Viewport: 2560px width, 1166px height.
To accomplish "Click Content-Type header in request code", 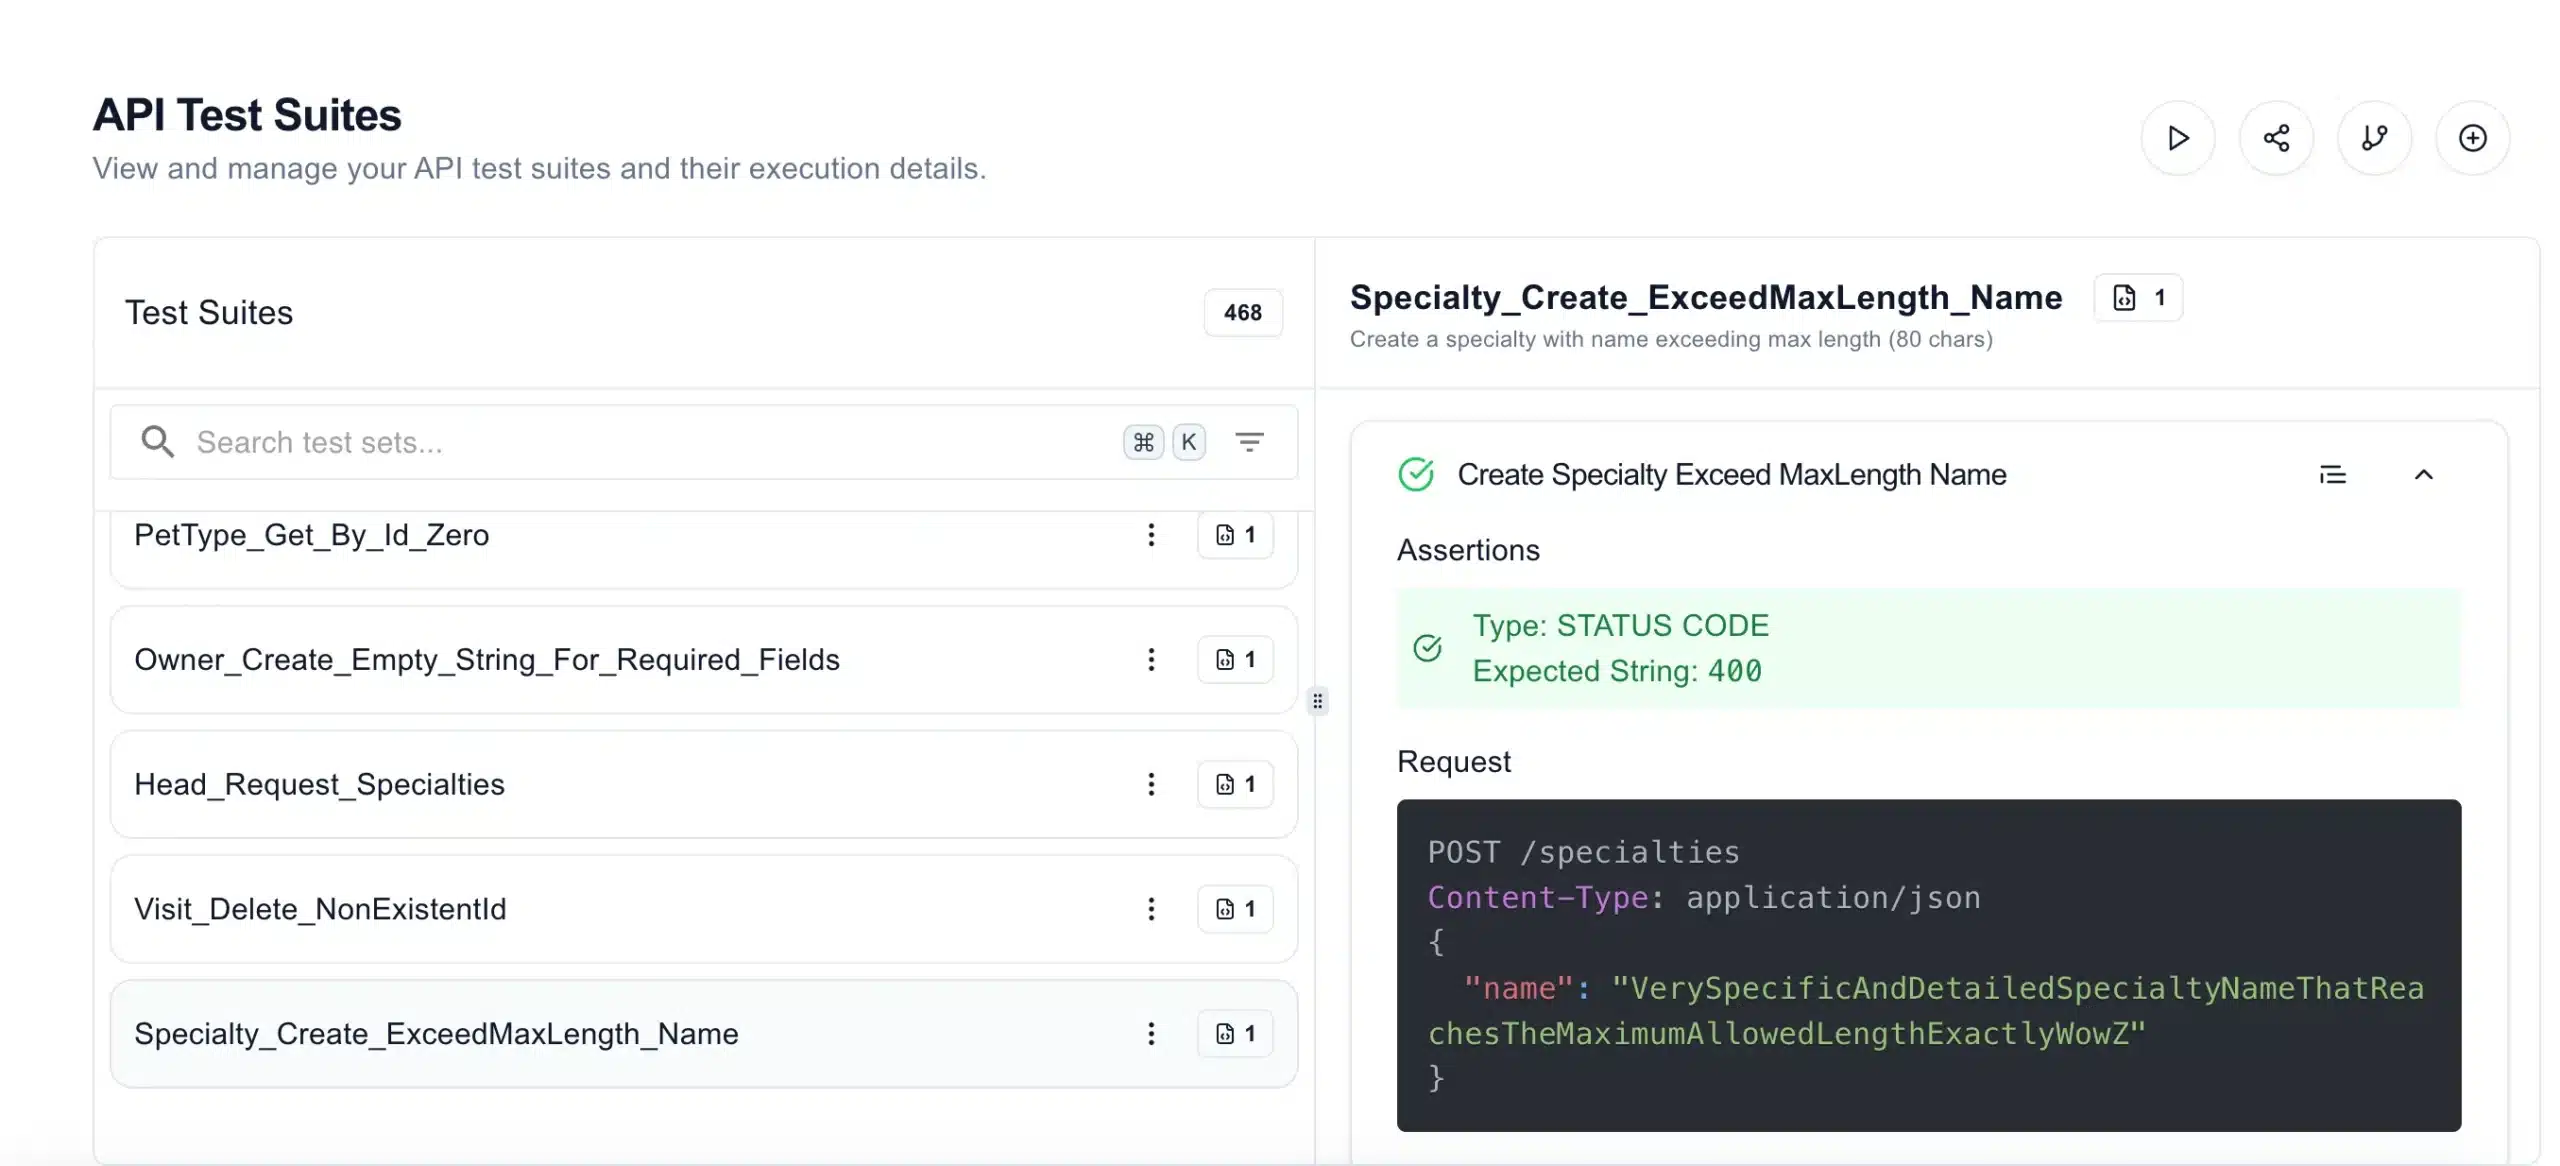I will (1537, 897).
